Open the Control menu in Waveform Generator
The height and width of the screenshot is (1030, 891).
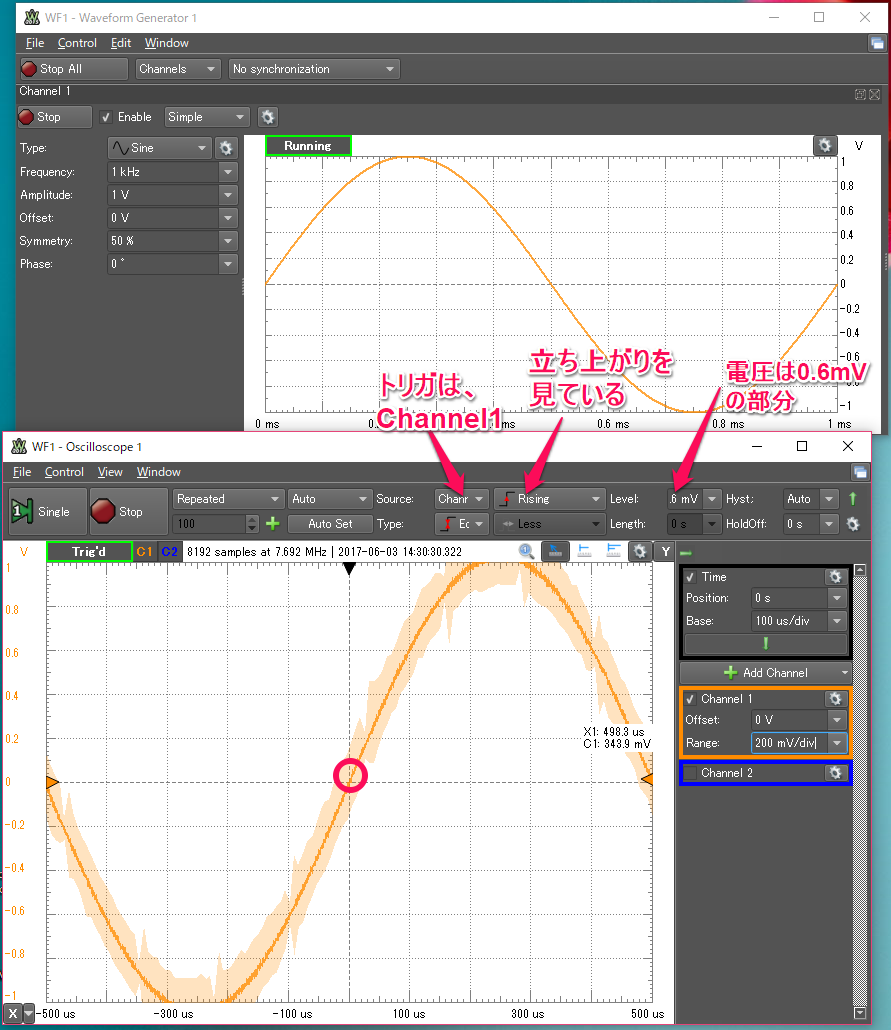pyautogui.click(x=77, y=43)
